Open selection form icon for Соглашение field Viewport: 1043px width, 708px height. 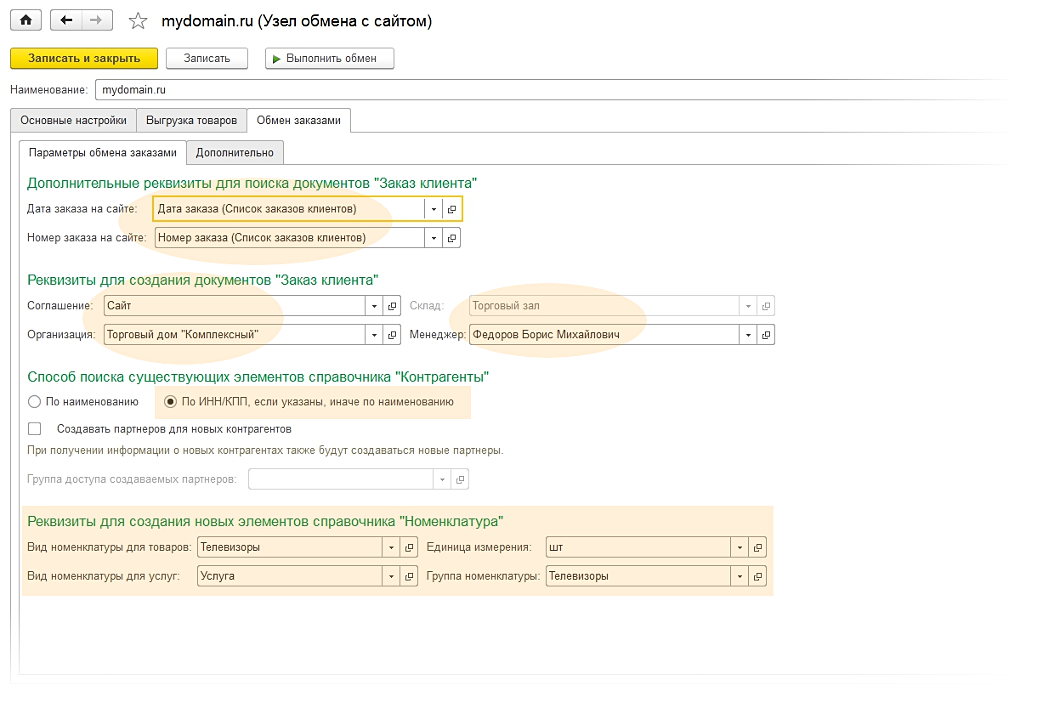pyautogui.click(x=392, y=306)
